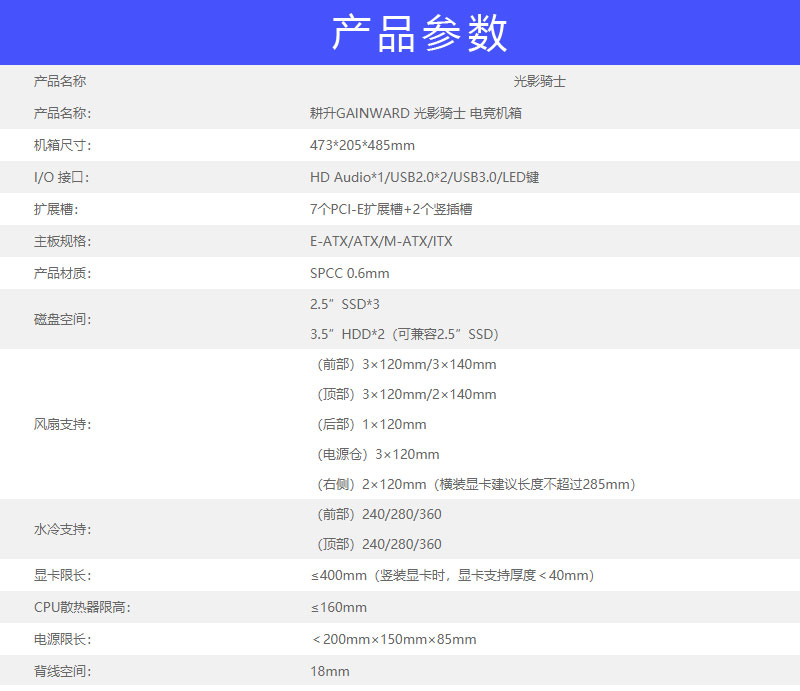Click the 产品参数 header title
Viewport: 800px width, 691px height.
tap(419, 33)
